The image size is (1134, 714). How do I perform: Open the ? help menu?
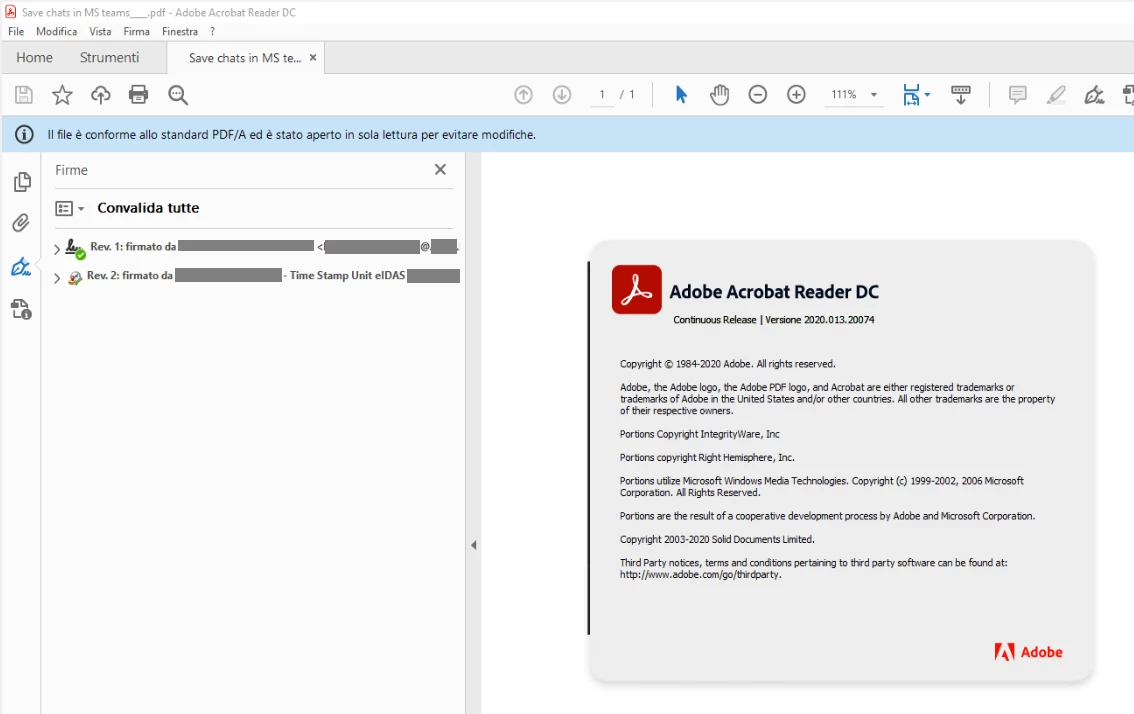(212, 31)
